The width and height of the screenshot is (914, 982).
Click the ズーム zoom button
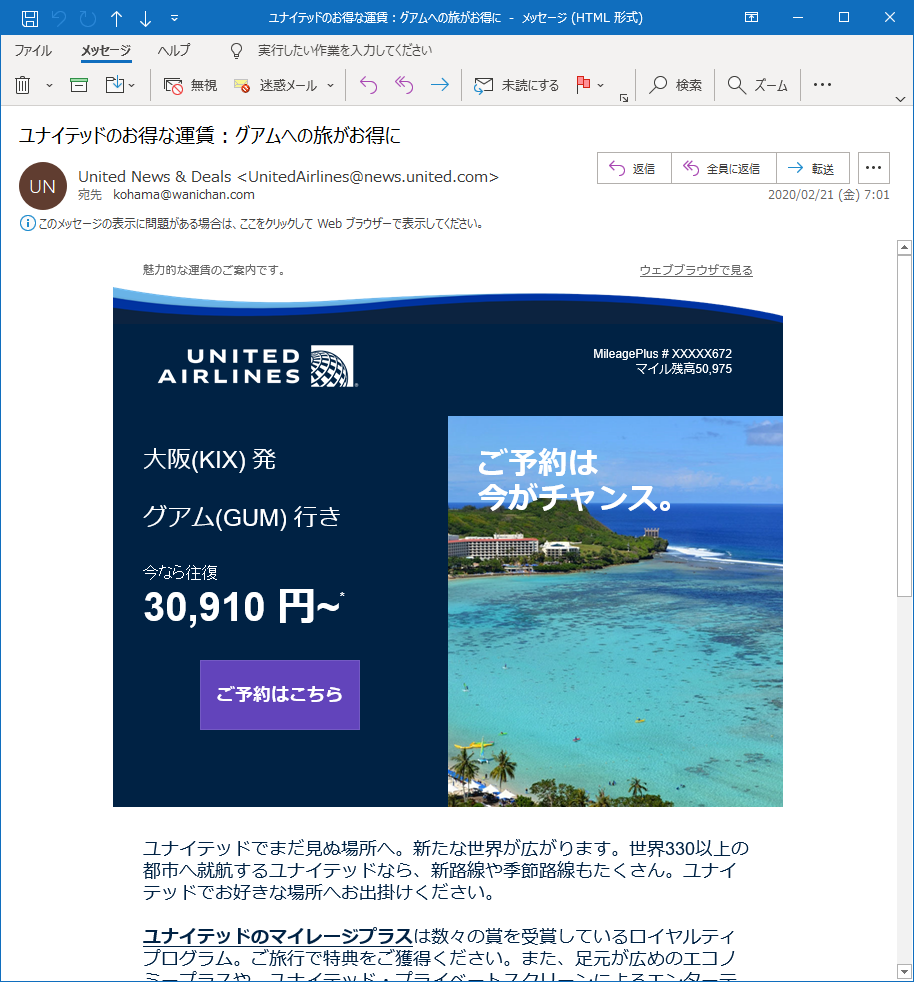(758, 85)
